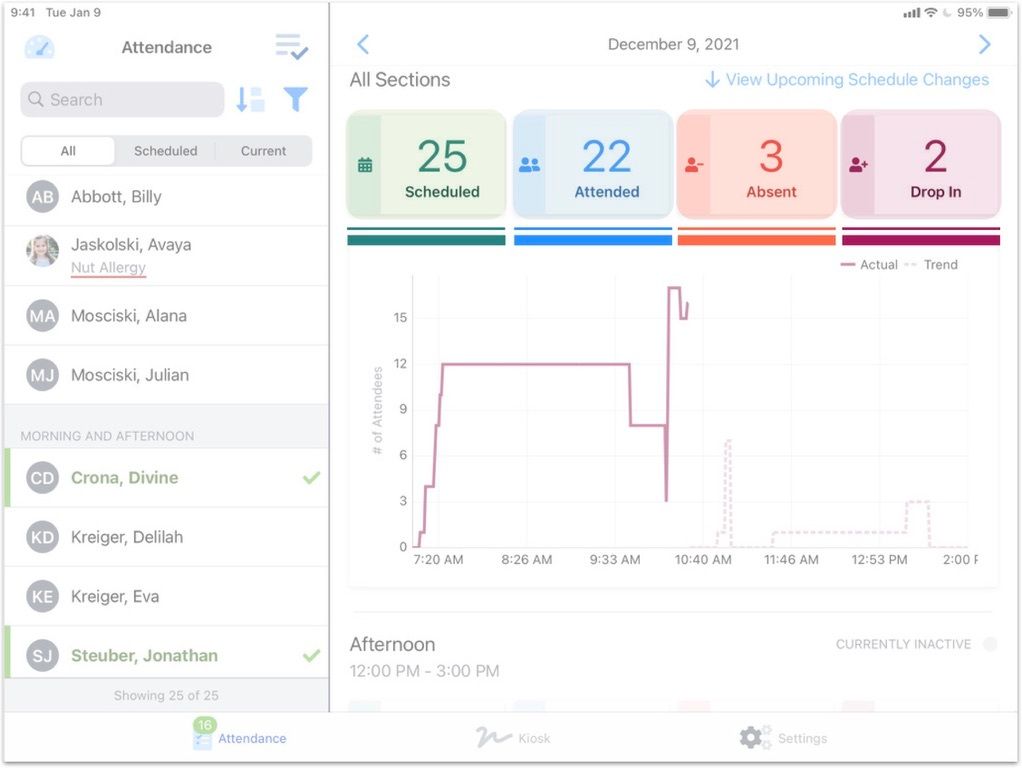The image size is (1022, 768).
Task: Click the Actual legend entry
Action: [869, 265]
